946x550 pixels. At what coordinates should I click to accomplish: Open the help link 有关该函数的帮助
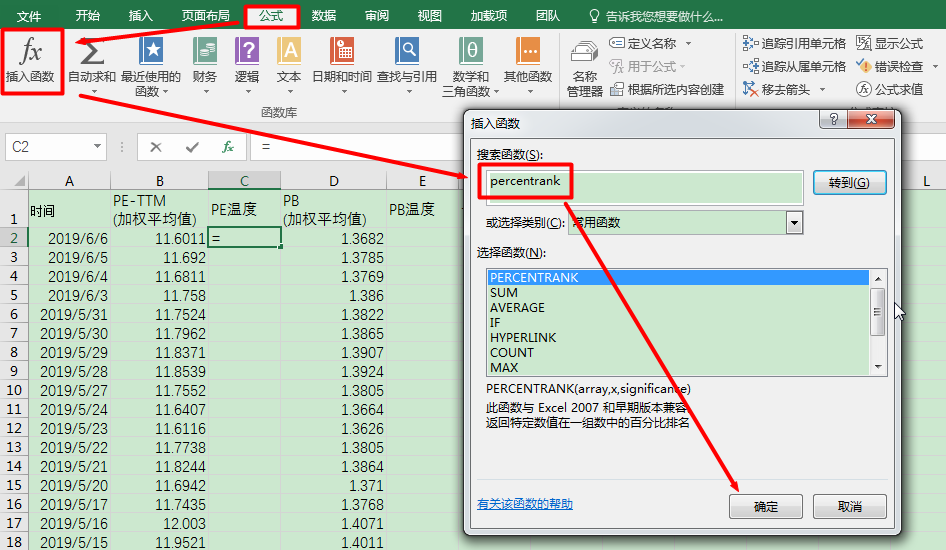525,504
